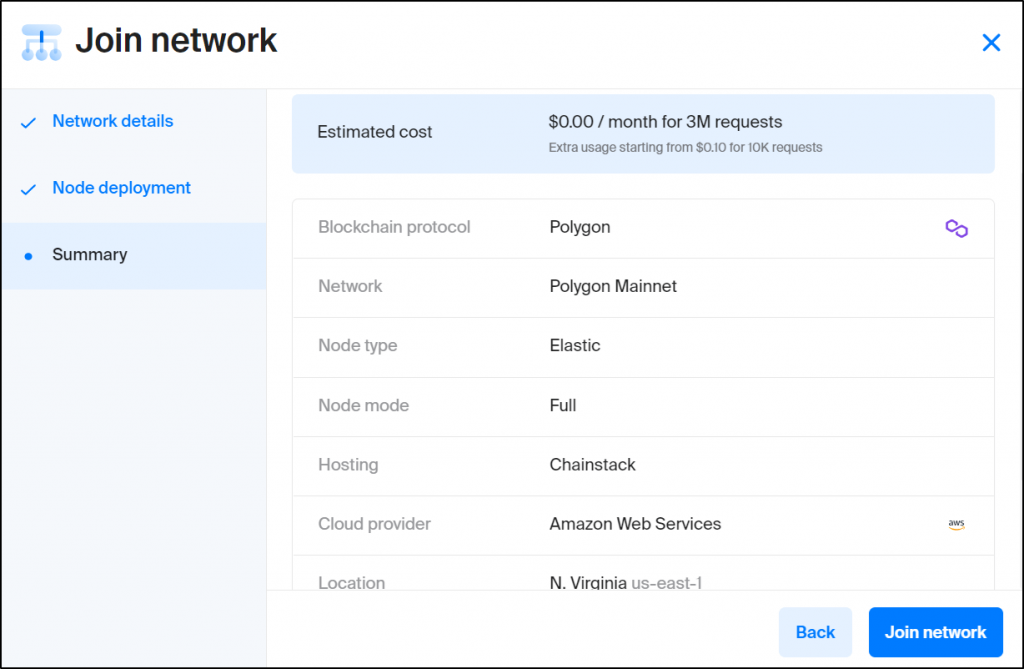Click the Polygon protocol value
Image resolution: width=1024 pixels, height=669 pixels.
point(579,227)
